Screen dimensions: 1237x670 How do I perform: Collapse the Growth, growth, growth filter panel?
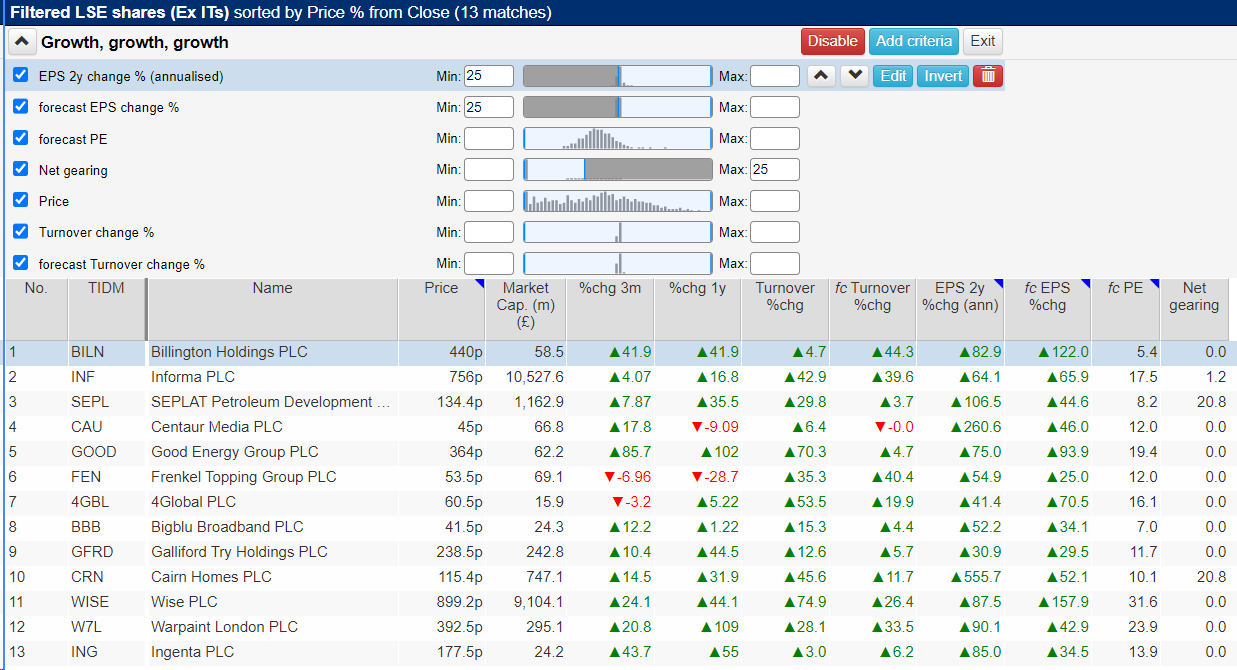coord(21,42)
